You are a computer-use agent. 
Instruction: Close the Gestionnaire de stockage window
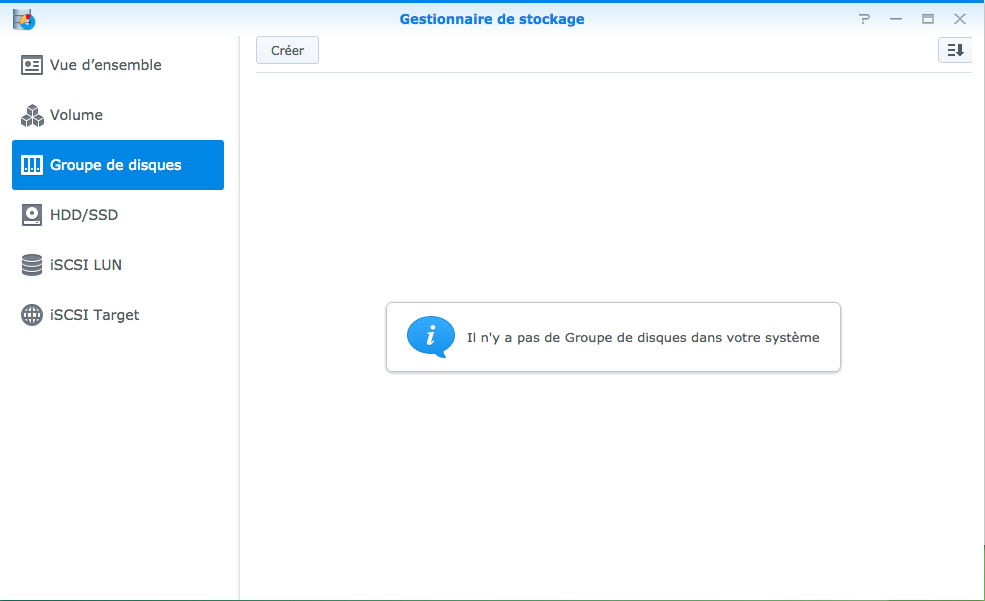point(960,19)
